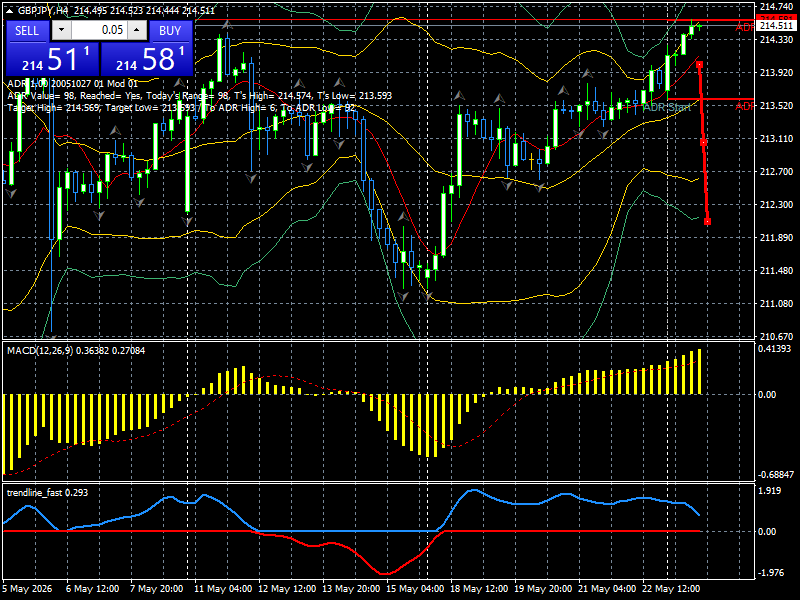Click the 5 May 2026 date label

point(28,588)
